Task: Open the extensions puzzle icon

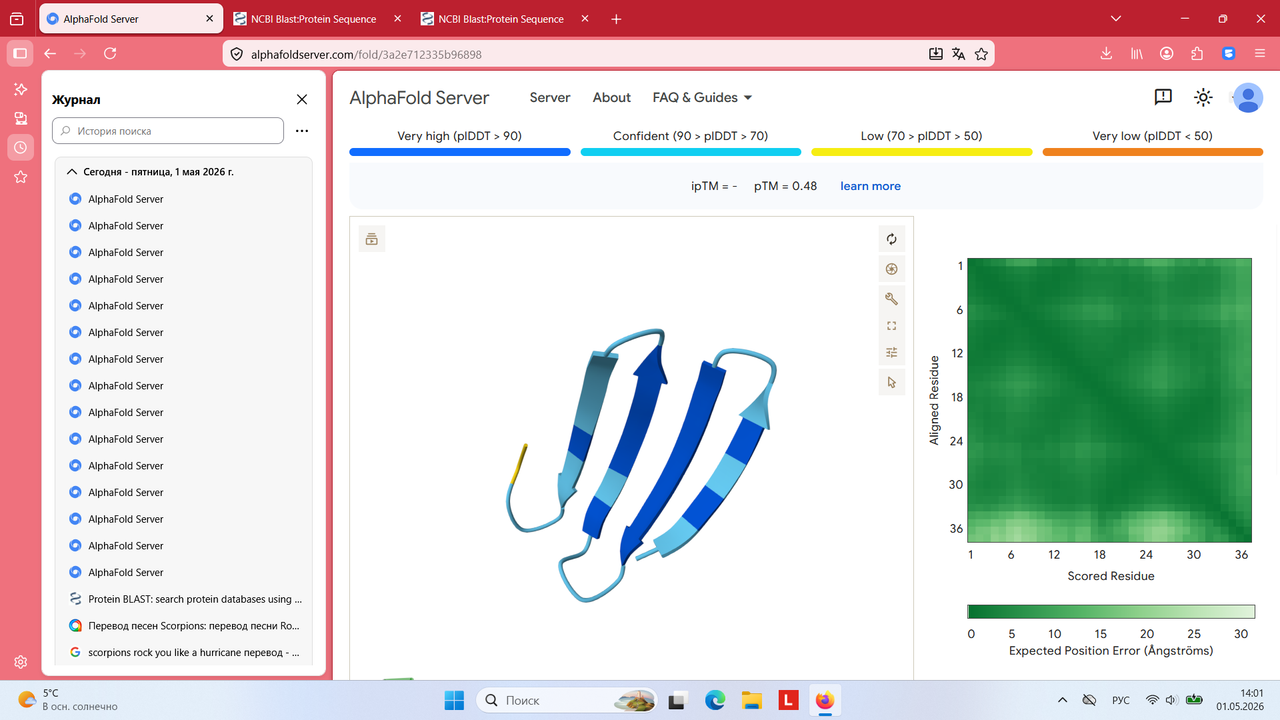Action: (x=1197, y=54)
